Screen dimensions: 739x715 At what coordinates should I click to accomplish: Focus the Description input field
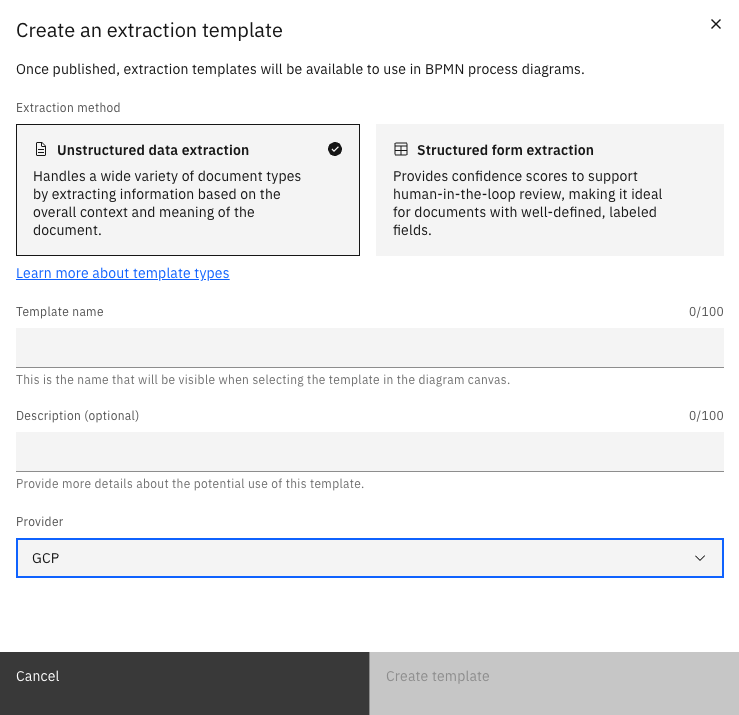click(x=370, y=451)
